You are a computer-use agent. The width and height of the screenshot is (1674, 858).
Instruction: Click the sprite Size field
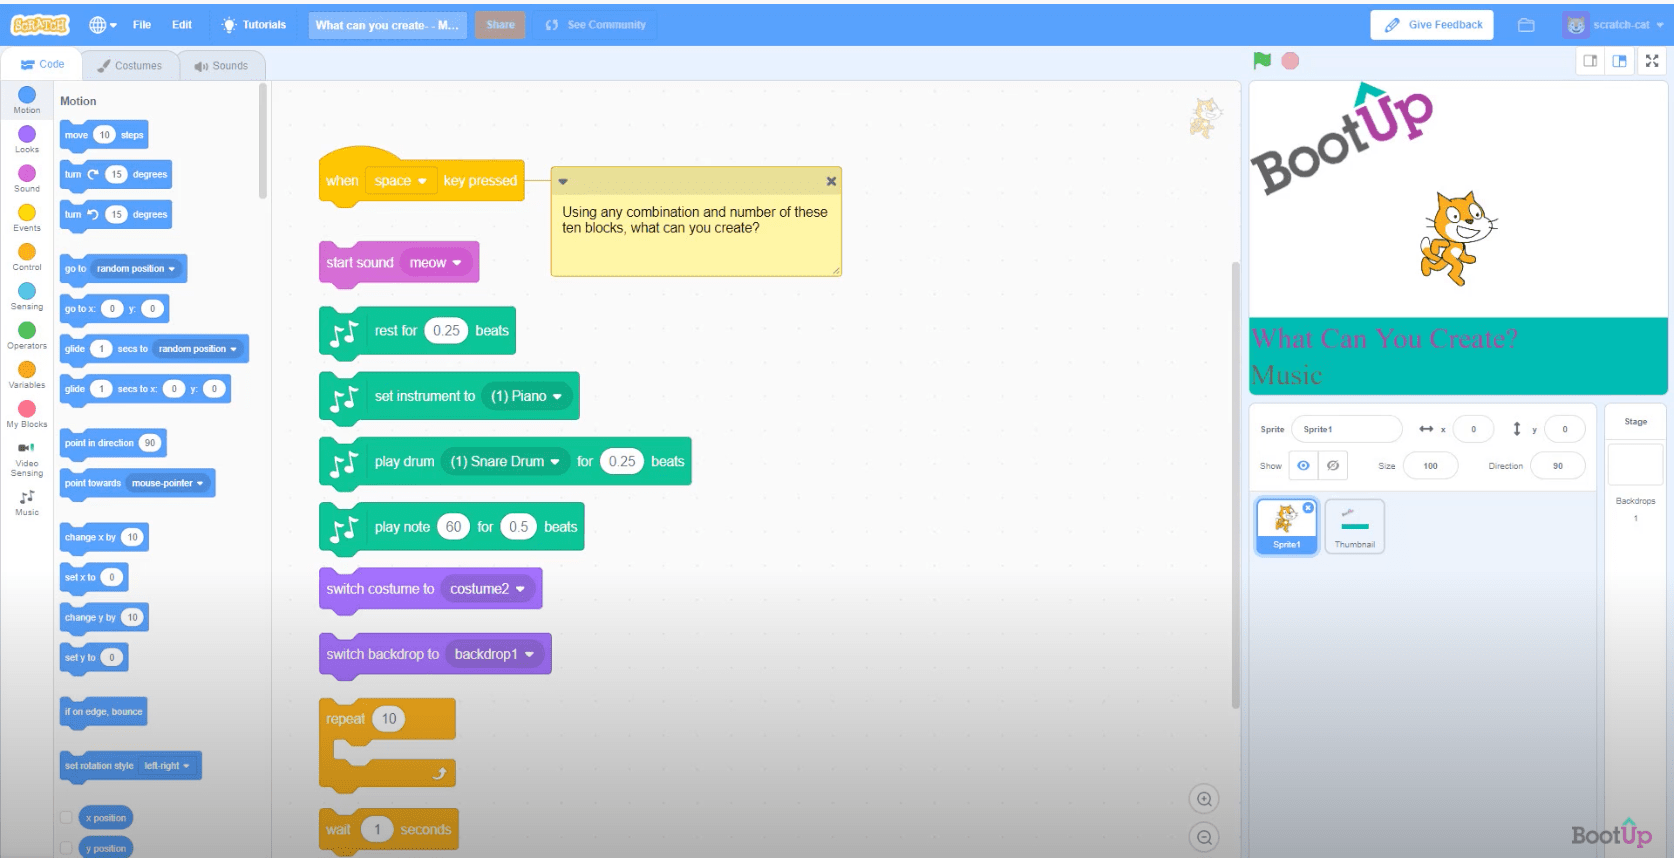click(1430, 466)
